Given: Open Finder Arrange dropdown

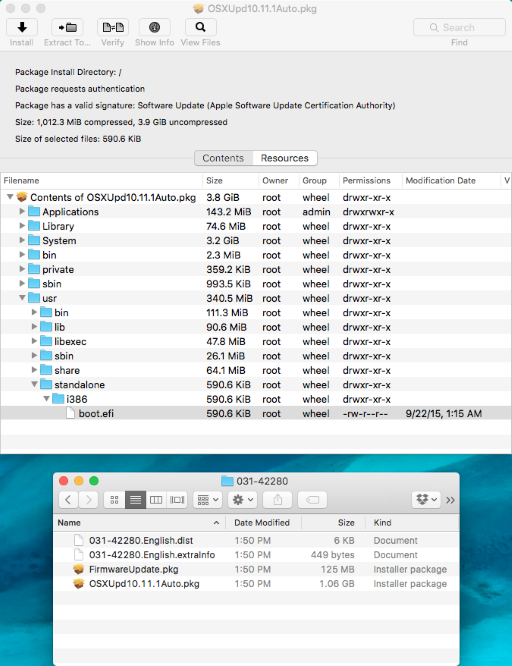Looking at the screenshot, I should point(208,500).
